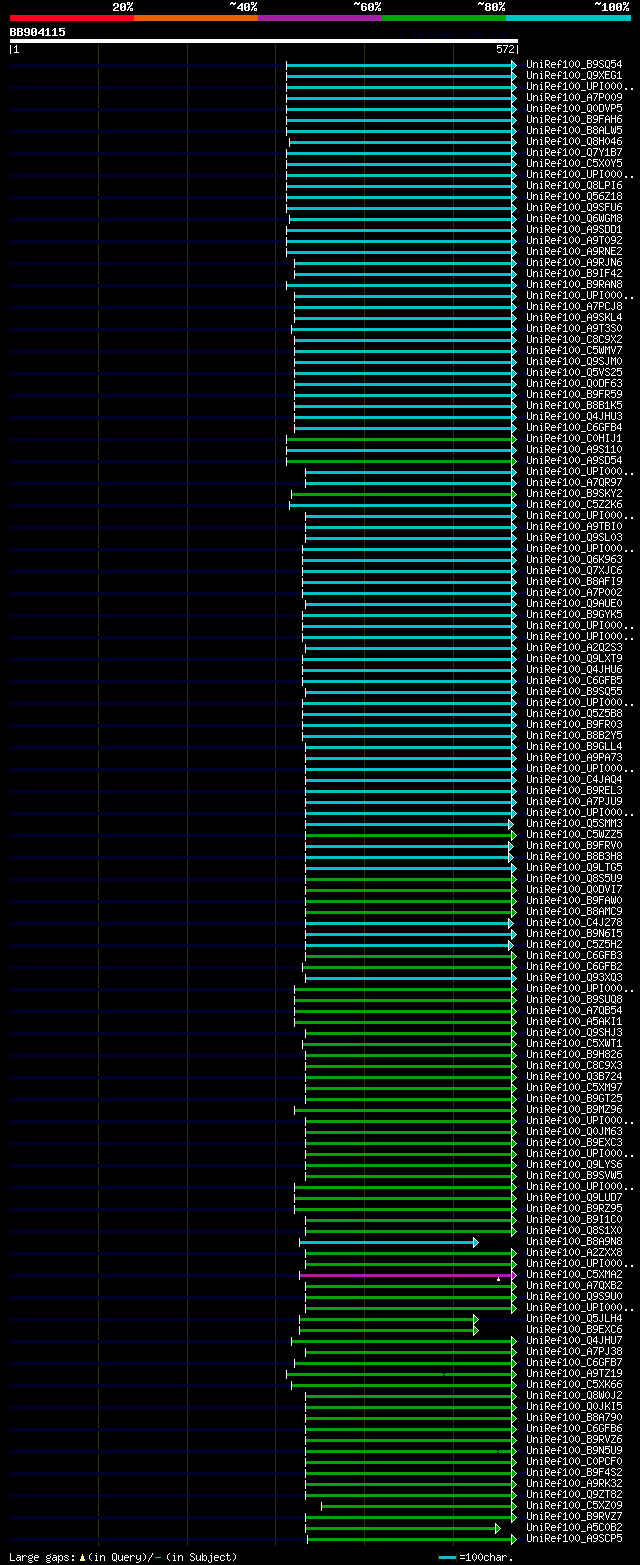
Task: Click the green alignment bar for UniRef100_B9SKY2
Action: click(404, 493)
